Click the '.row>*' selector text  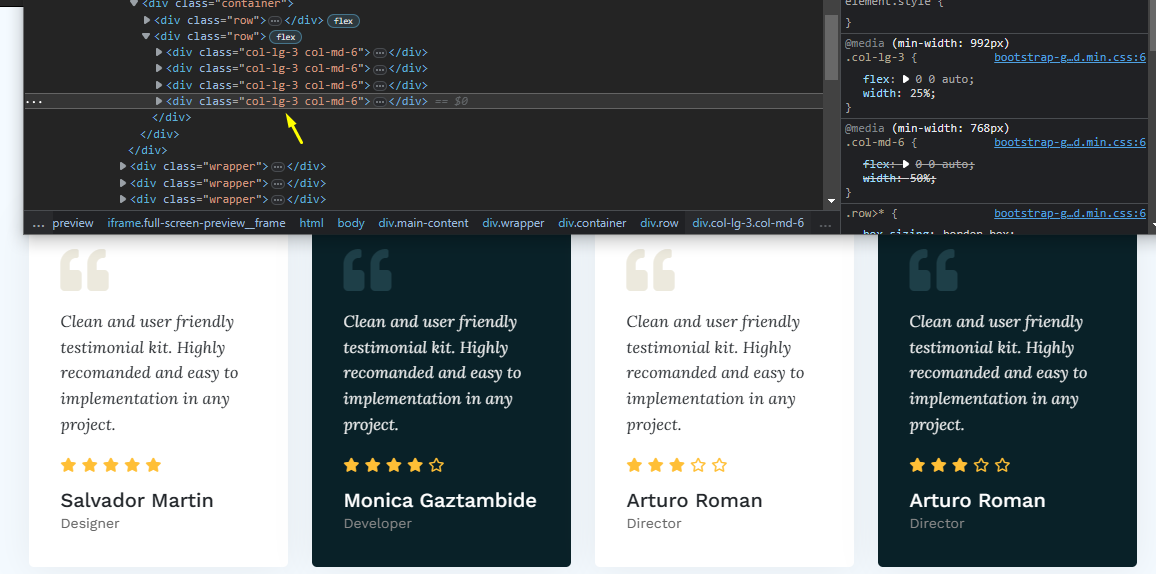click(x=863, y=214)
